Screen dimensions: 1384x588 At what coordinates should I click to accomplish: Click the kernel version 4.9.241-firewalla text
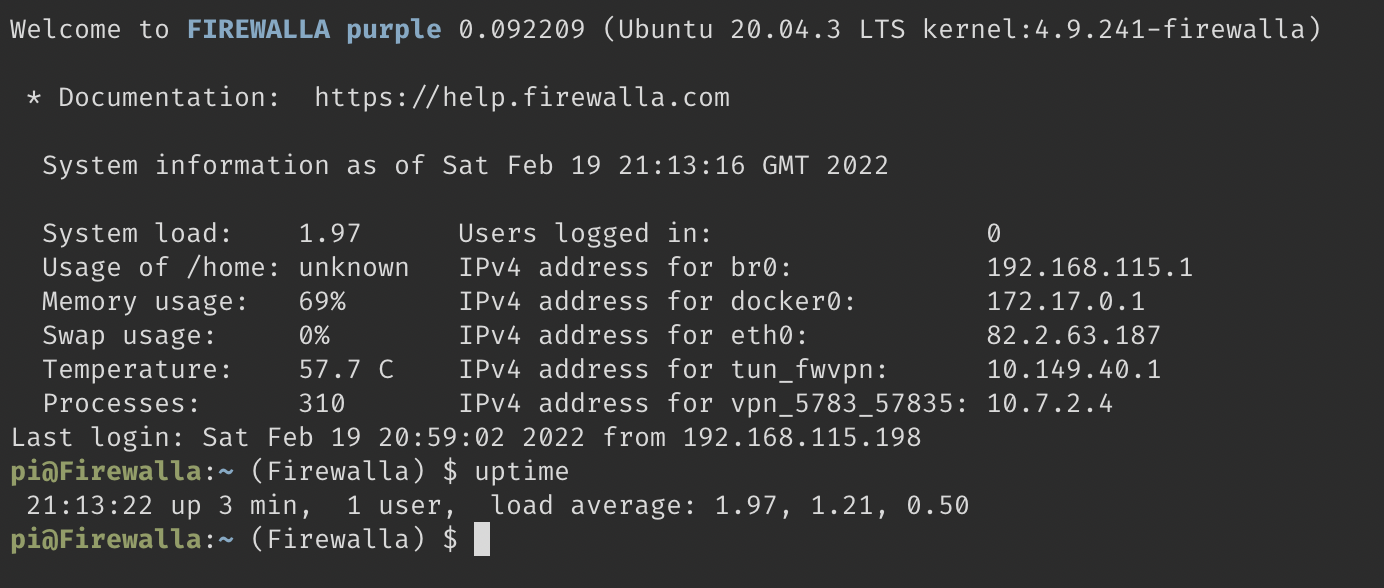click(x=1144, y=29)
